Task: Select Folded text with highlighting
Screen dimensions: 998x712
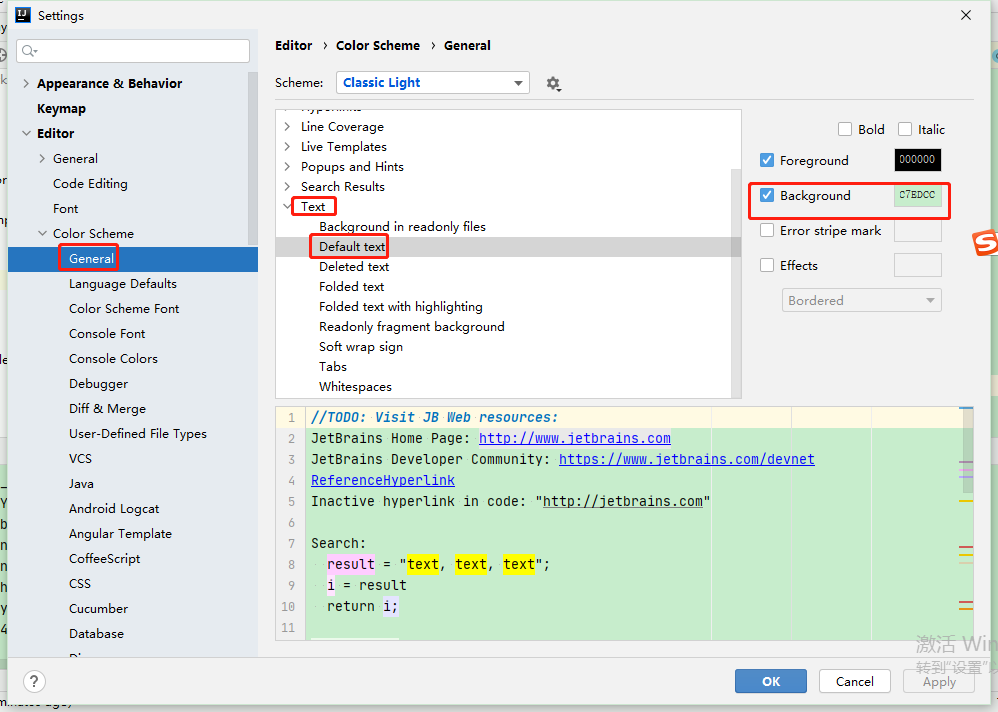Action: pos(401,307)
